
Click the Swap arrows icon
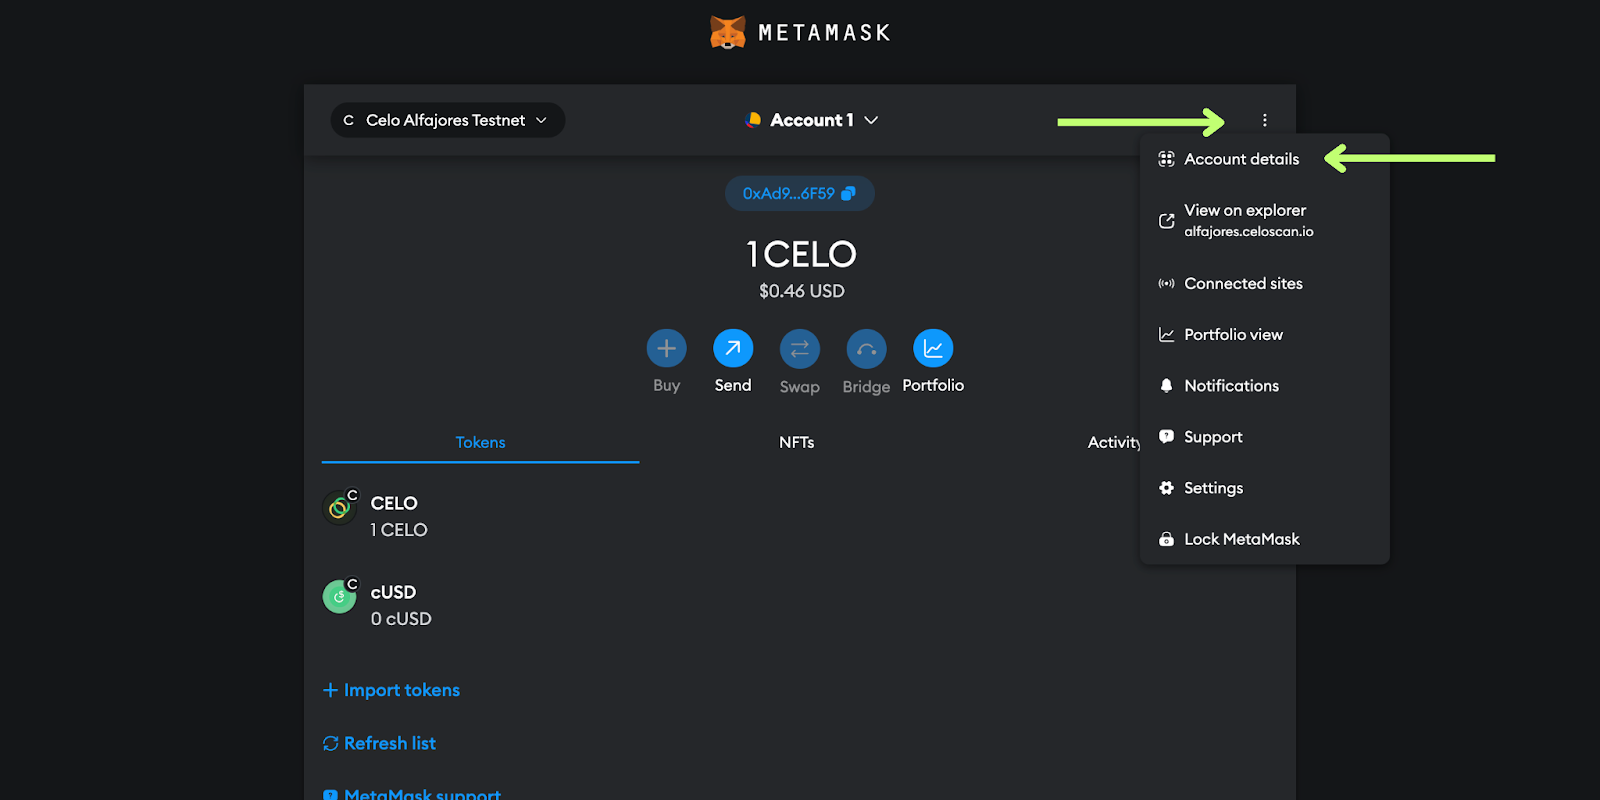click(x=800, y=348)
